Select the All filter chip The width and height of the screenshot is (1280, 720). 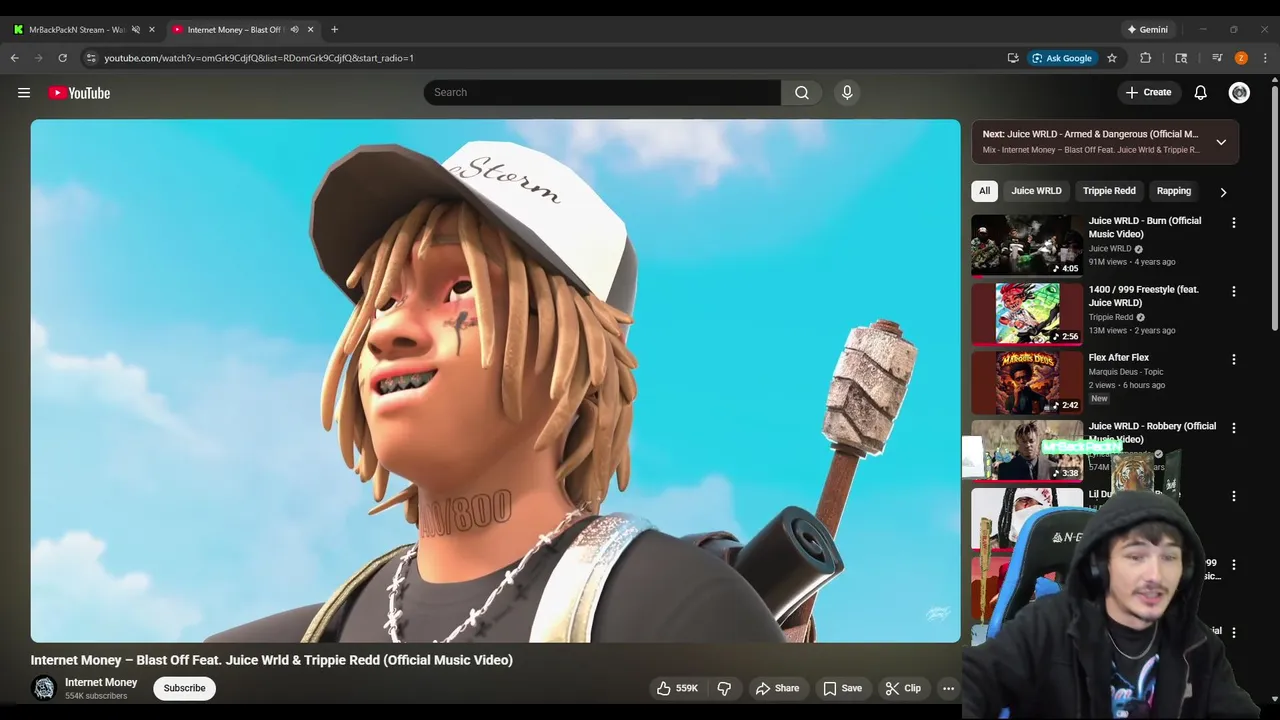[x=984, y=191]
